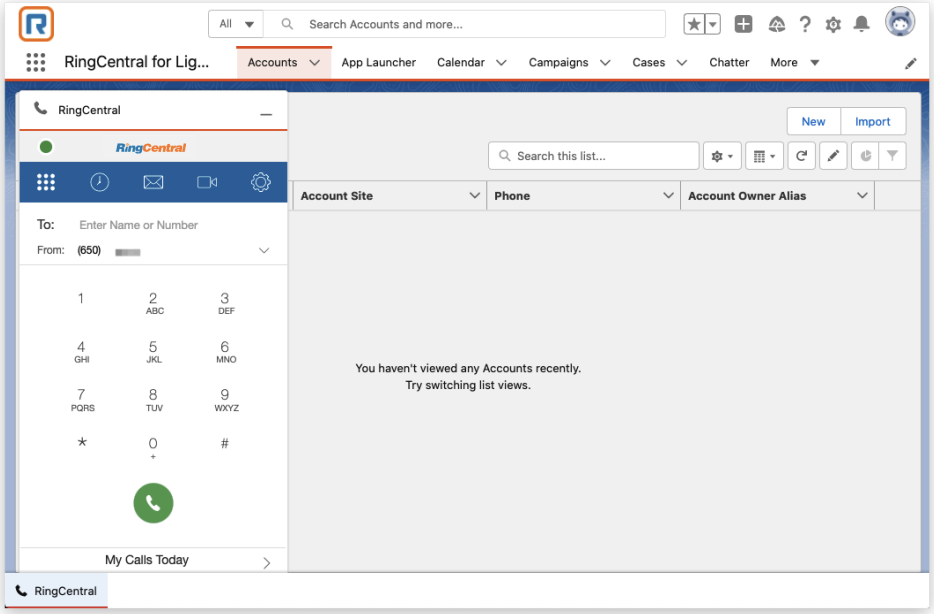Expand the favorites list dropdown arrow
The width and height of the screenshot is (934, 614).
pyautogui.click(x=713, y=24)
